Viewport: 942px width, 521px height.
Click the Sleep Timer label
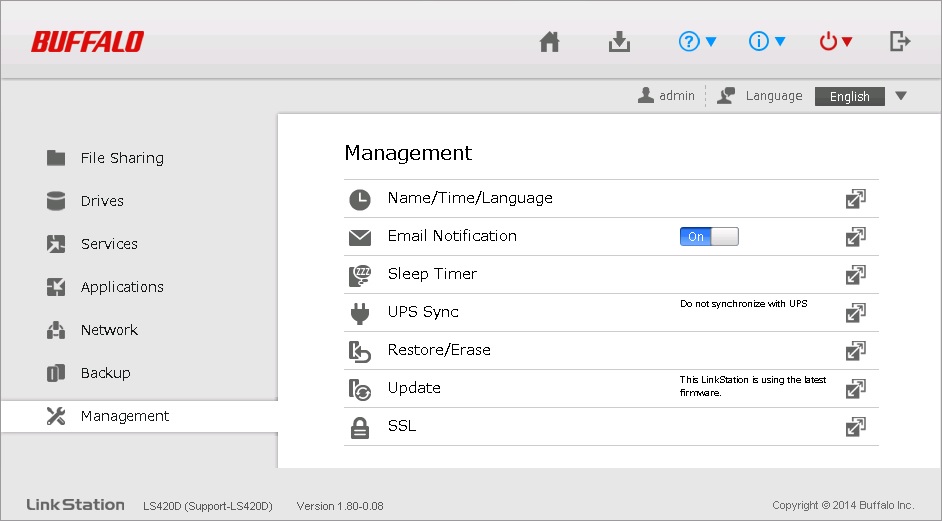point(432,274)
